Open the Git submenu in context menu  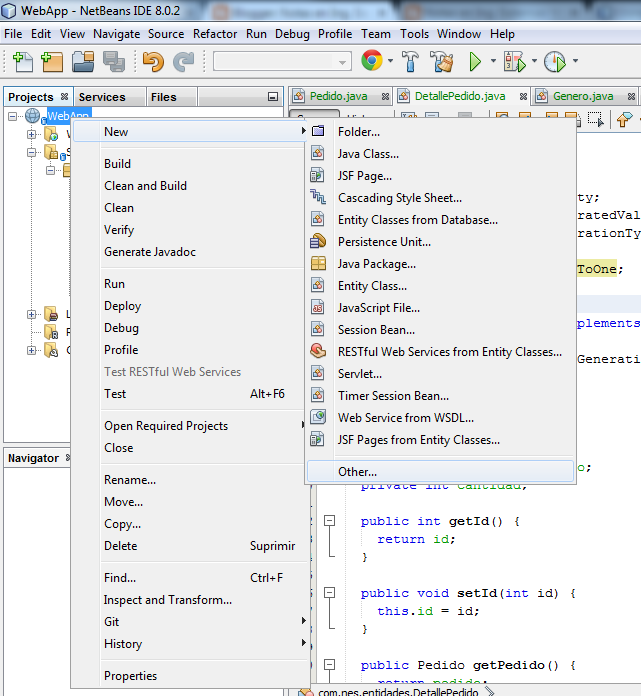[190, 622]
